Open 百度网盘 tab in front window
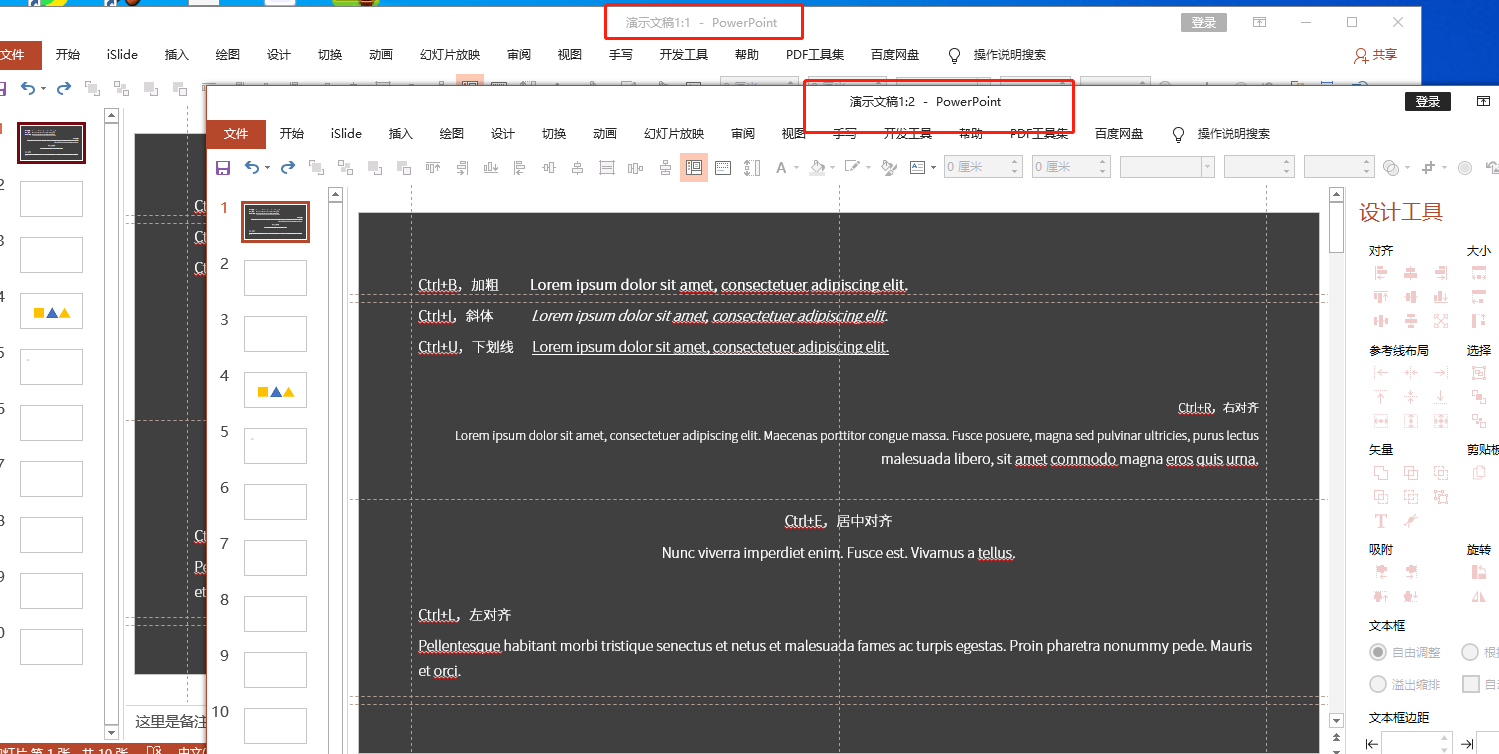Image resolution: width=1499 pixels, height=754 pixels. tap(1119, 134)
